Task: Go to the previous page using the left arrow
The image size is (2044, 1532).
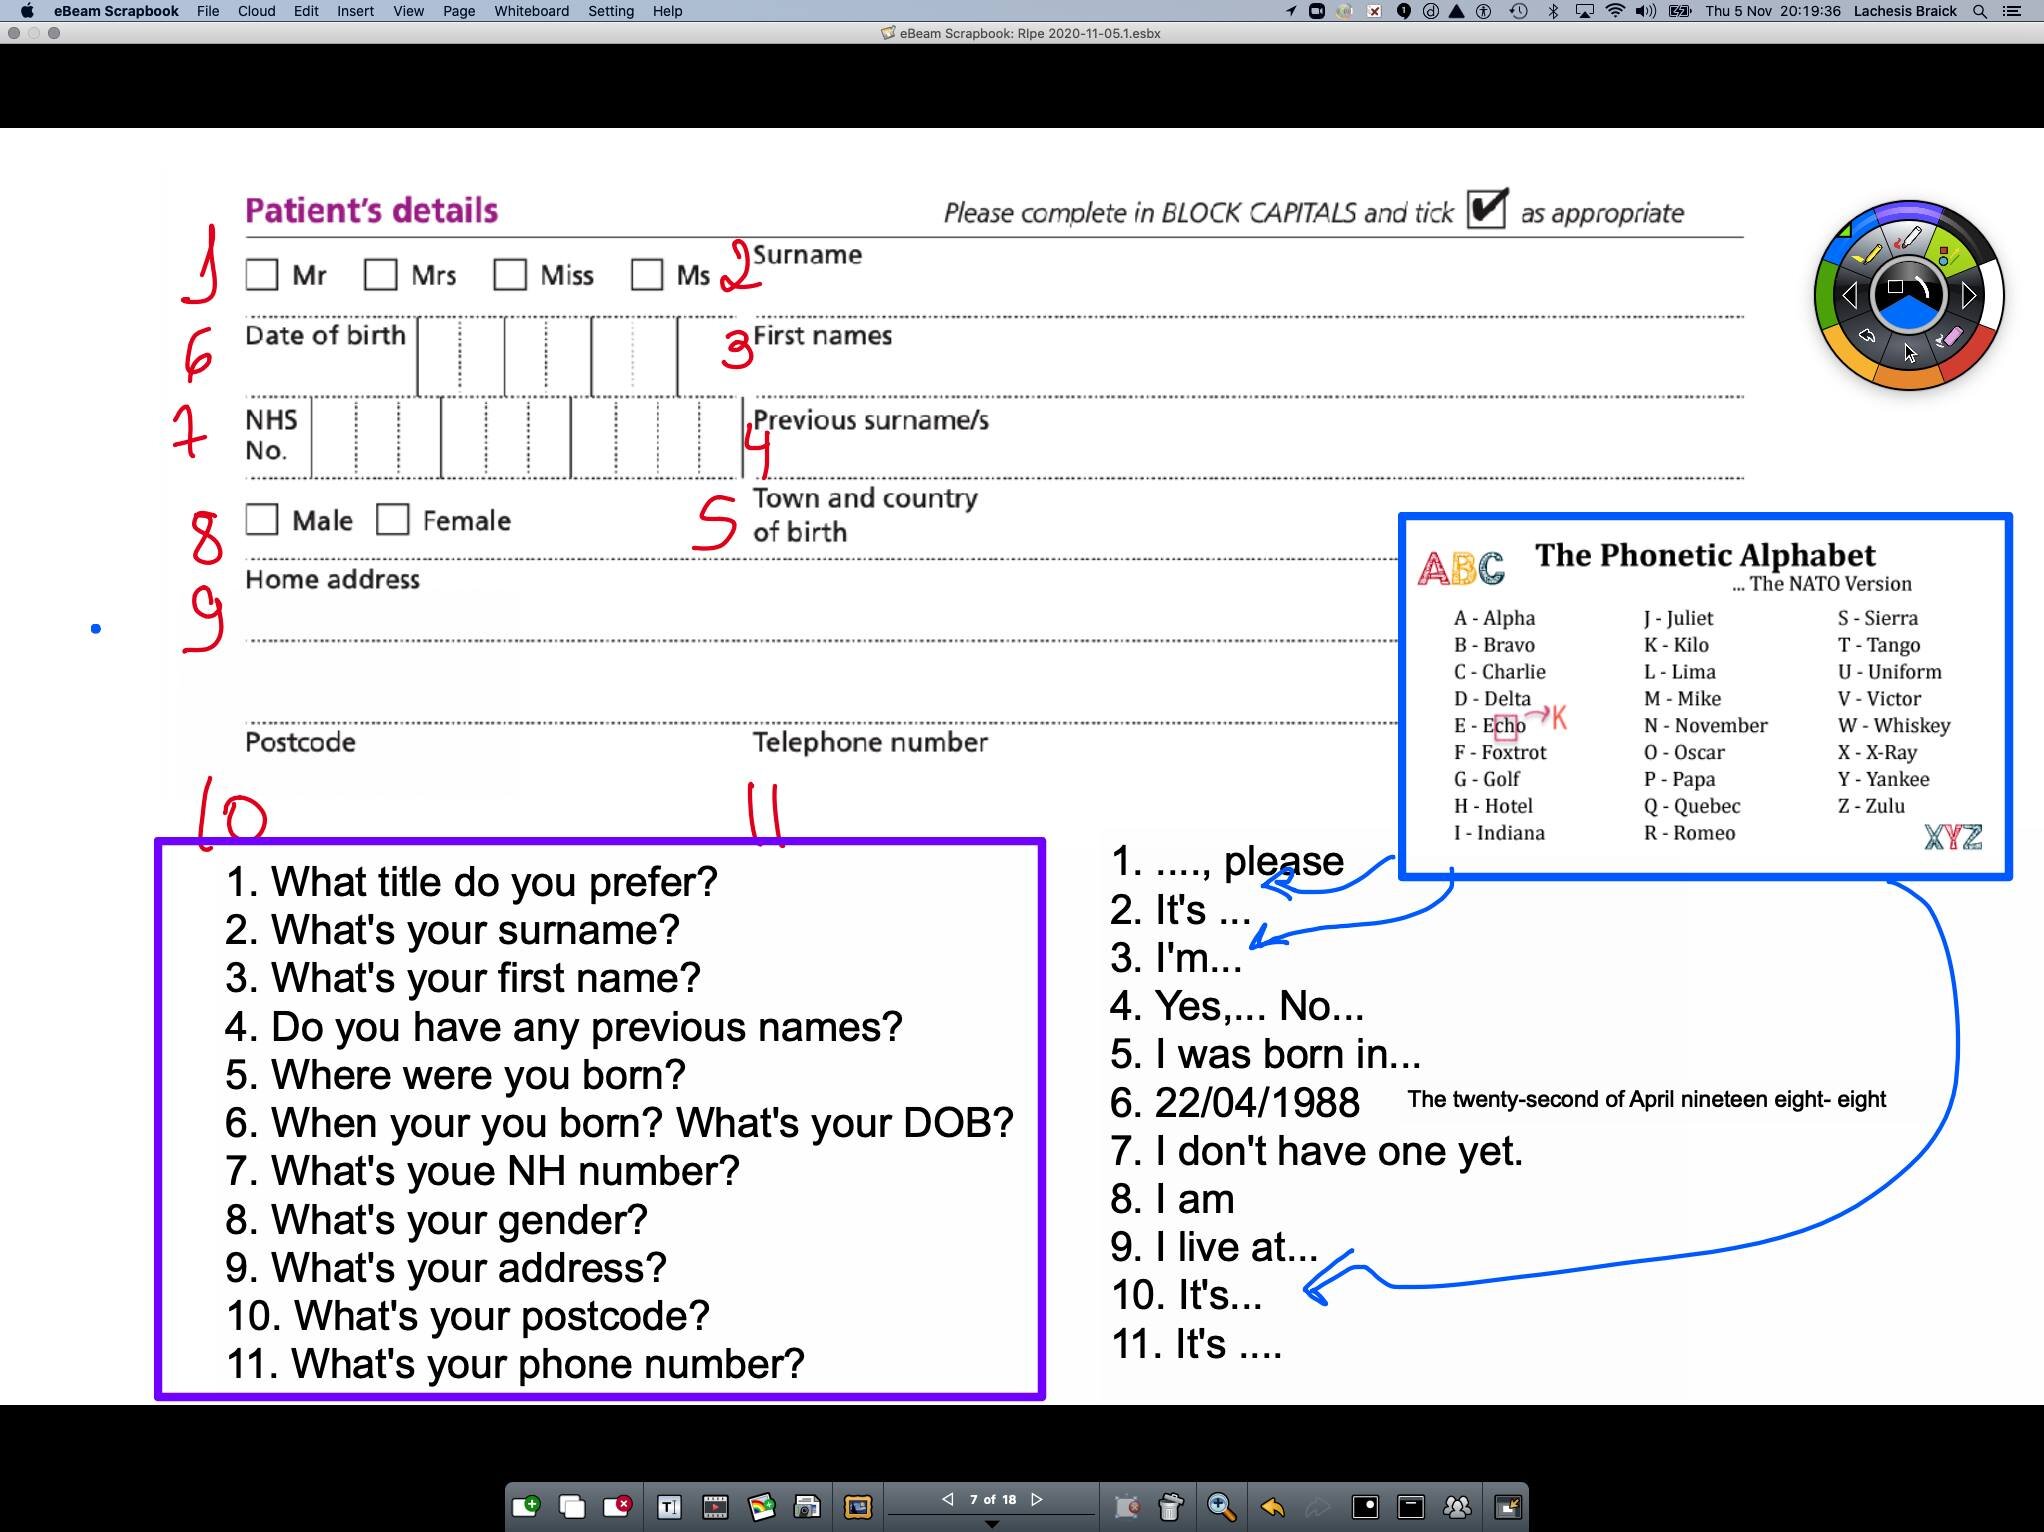Action: point(947,1499)
